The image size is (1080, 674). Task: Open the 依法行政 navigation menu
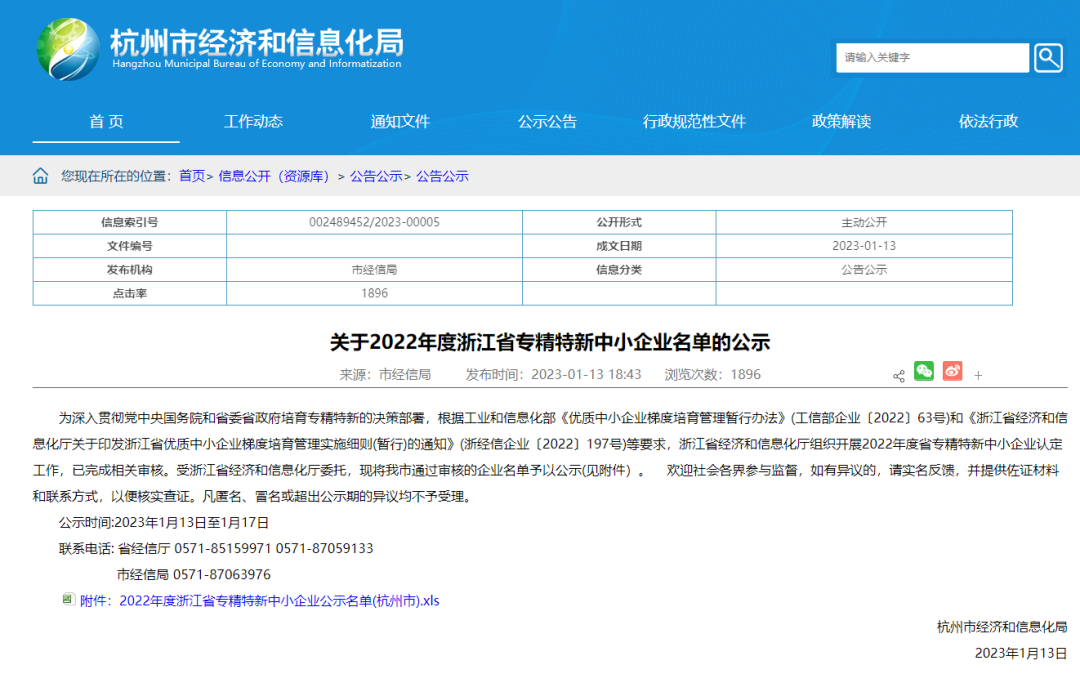[987, 121]
